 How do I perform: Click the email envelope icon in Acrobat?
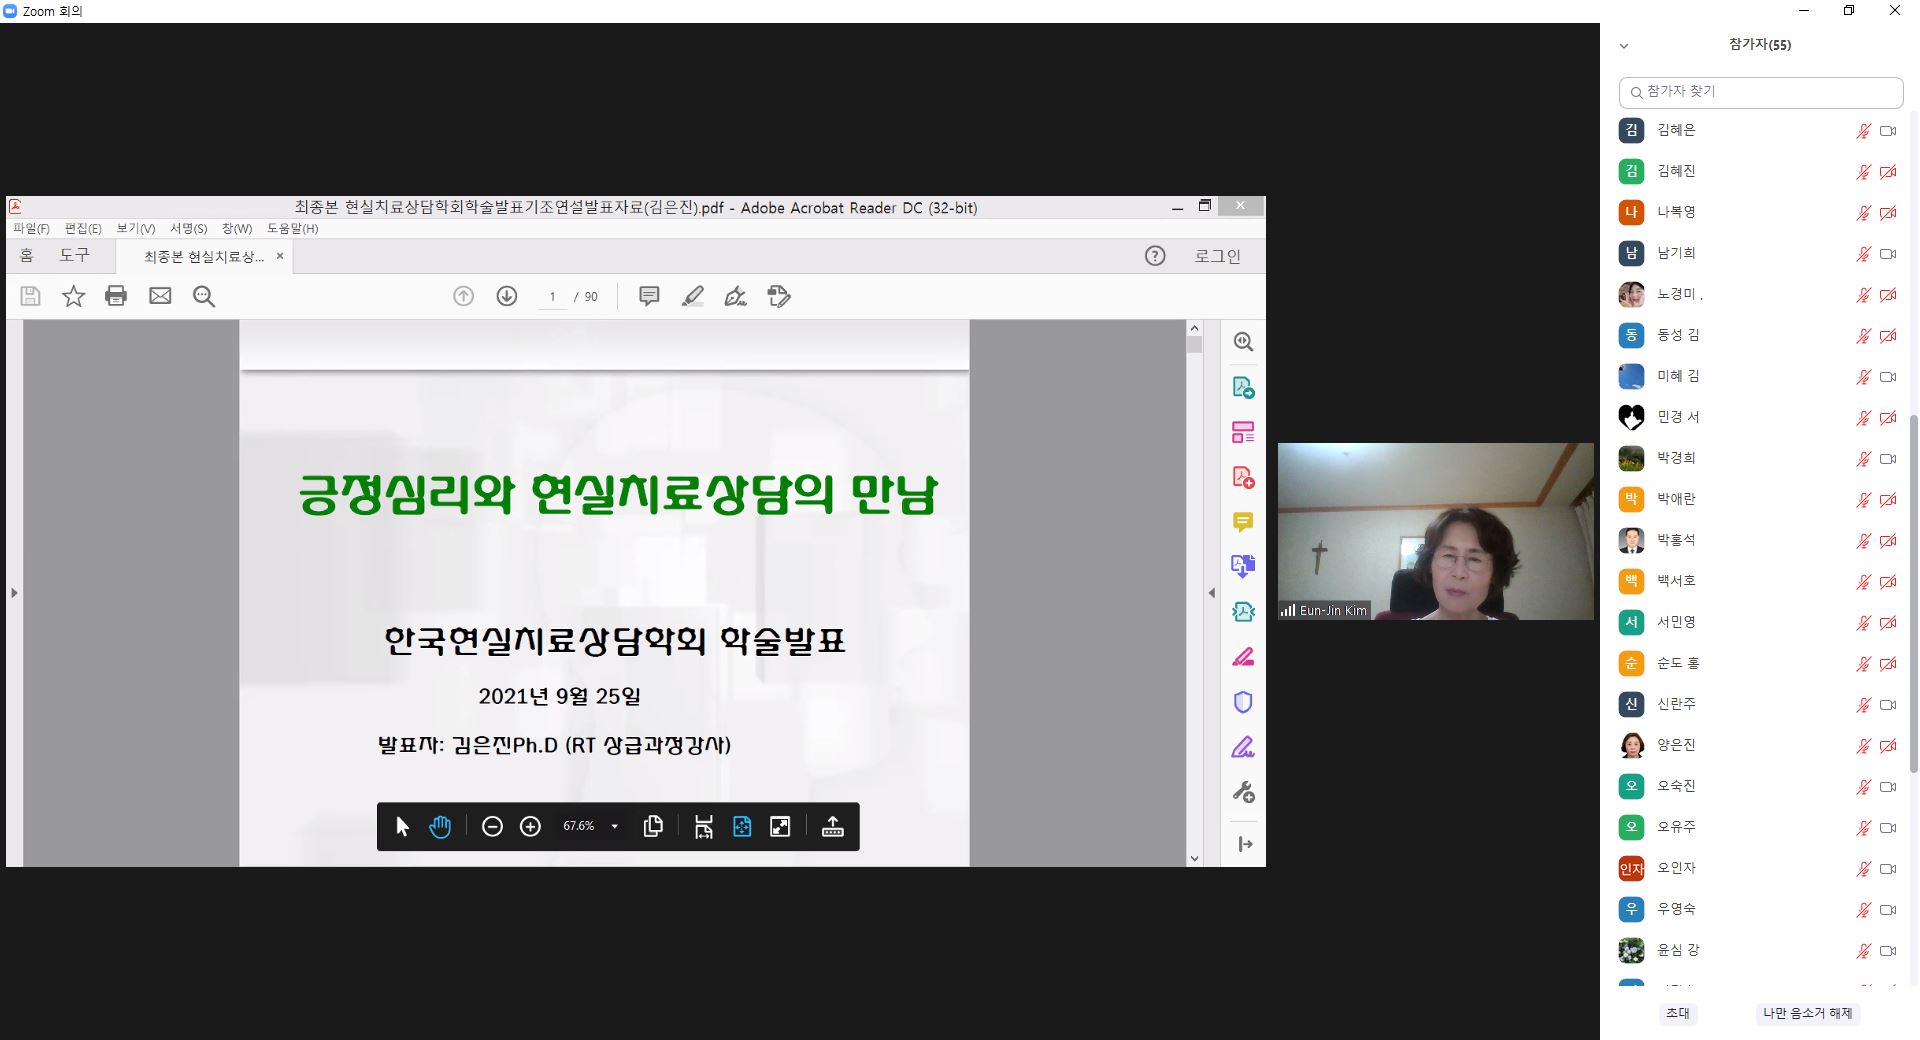(x=160, y=296)
